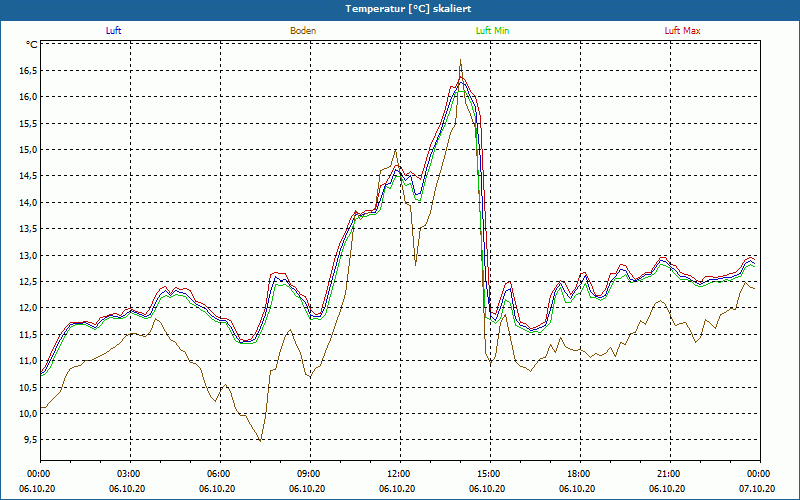Click the Boden curve peak near 14:00

coord(460,60)
